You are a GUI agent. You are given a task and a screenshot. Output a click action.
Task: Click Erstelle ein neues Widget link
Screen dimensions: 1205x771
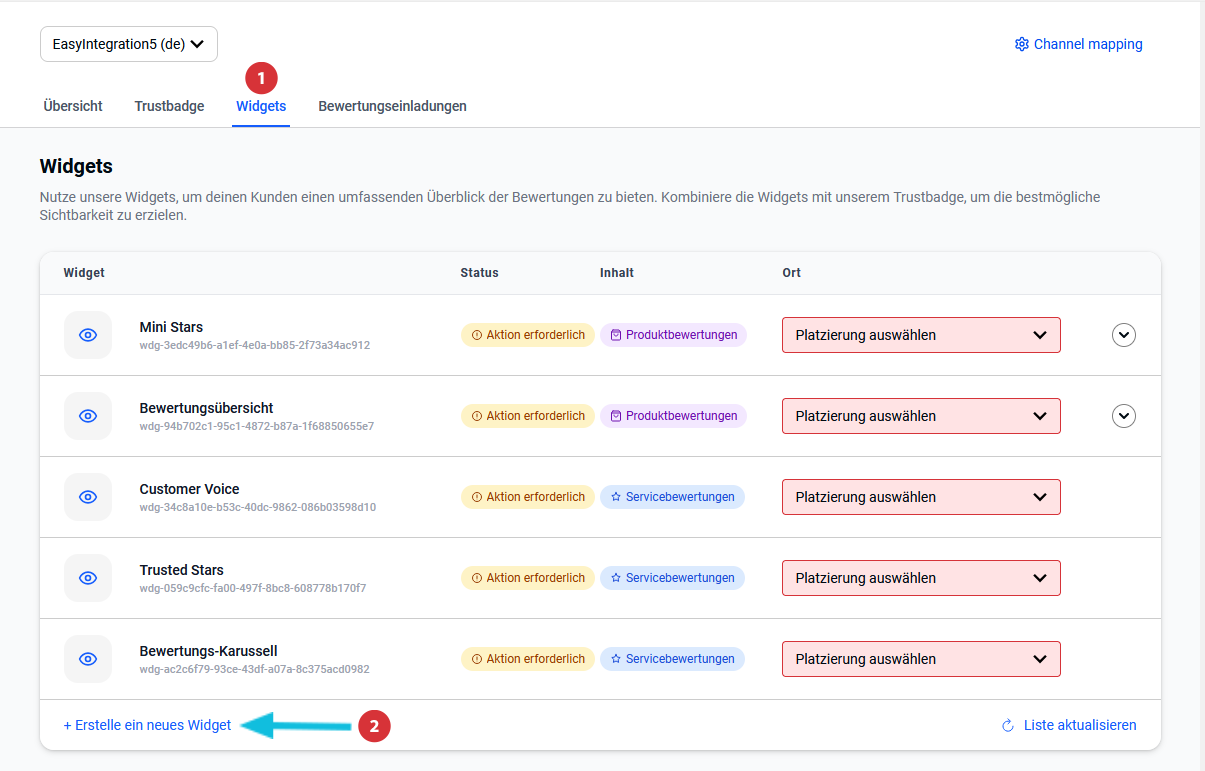(147, 725)
